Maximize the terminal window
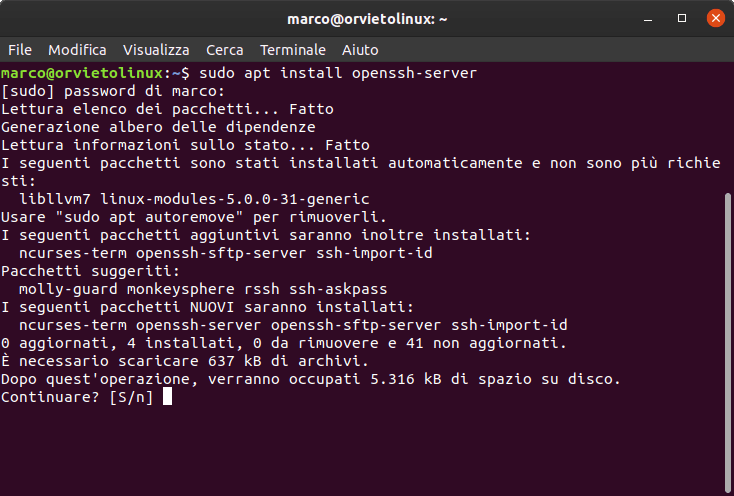The image size is (734, 496). click(682, 18)
